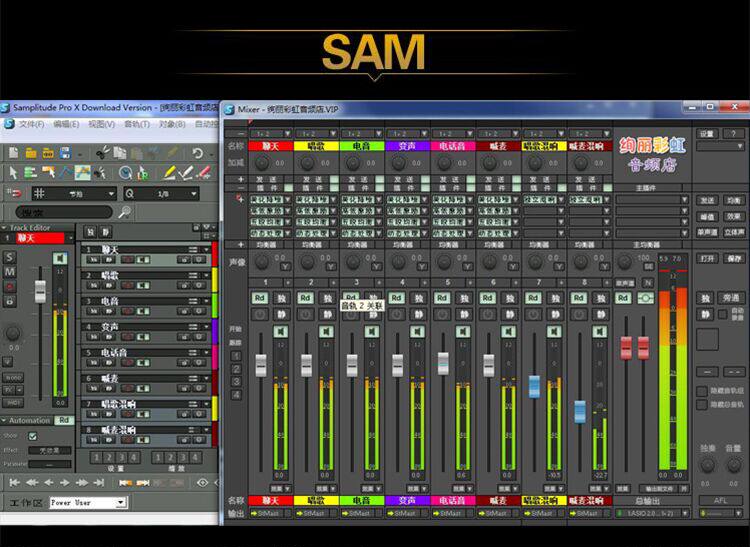The width and height of the screenshot is (750, 547).
Task: Click the open folder icon in Samplitude toolbar
Action: click(31, 153)
